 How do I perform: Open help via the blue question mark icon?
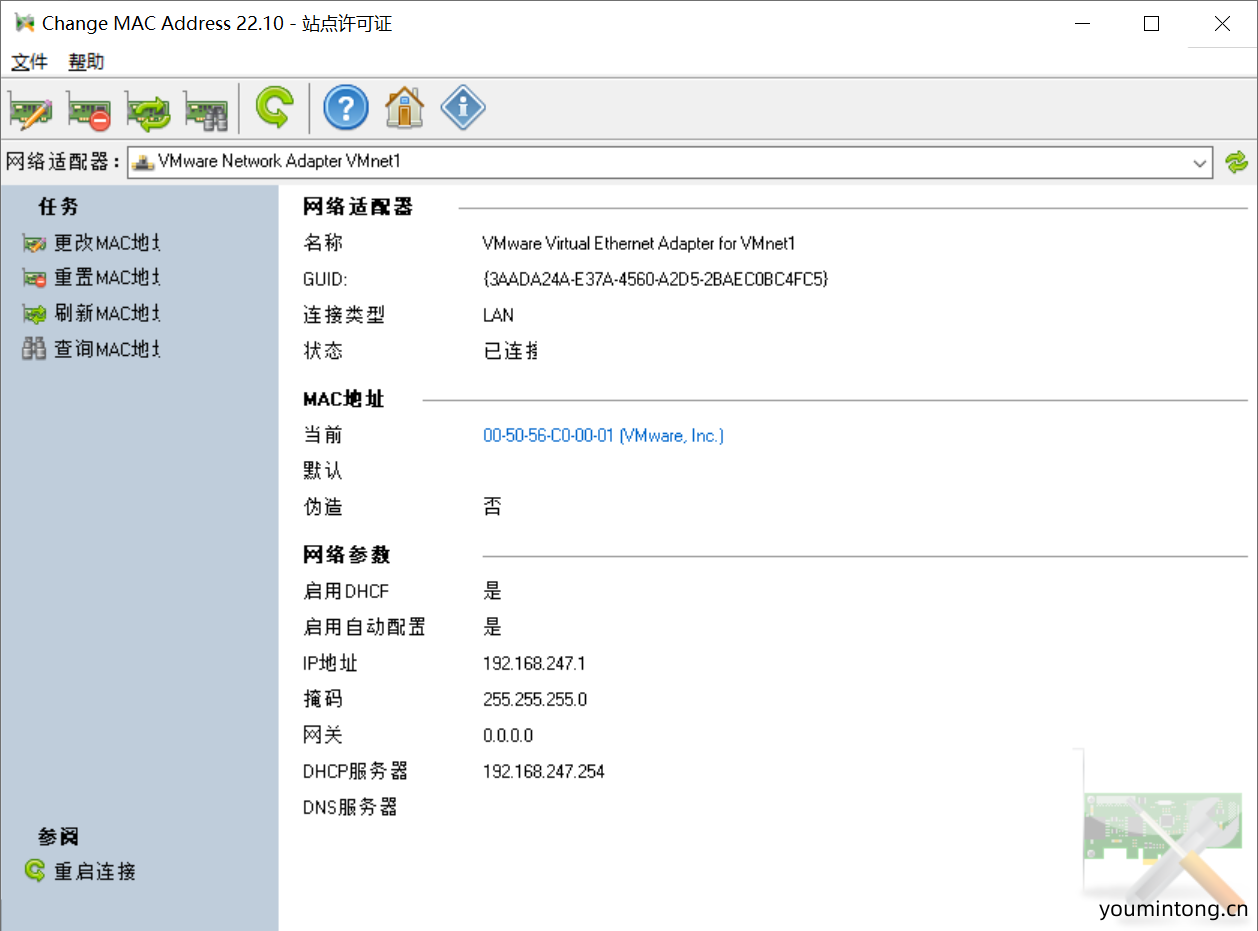pyautogui.click(x=345, y=106)
